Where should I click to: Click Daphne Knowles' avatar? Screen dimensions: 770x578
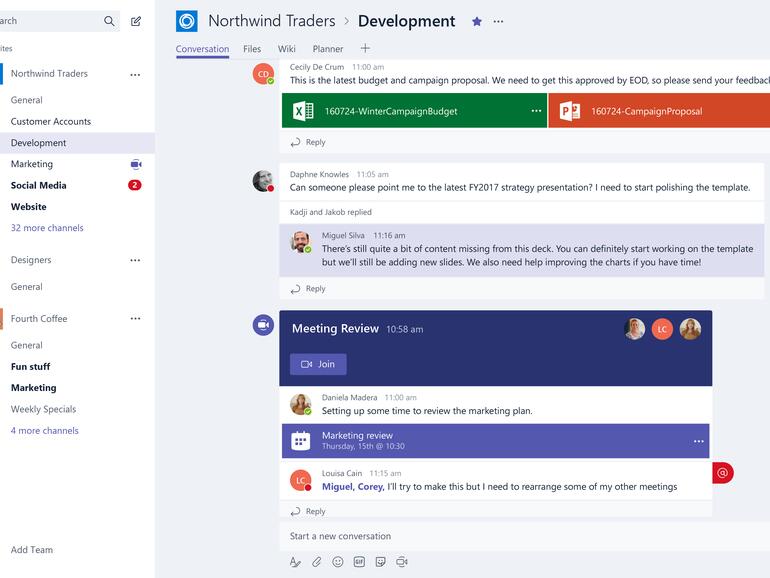tap(263, 181)
